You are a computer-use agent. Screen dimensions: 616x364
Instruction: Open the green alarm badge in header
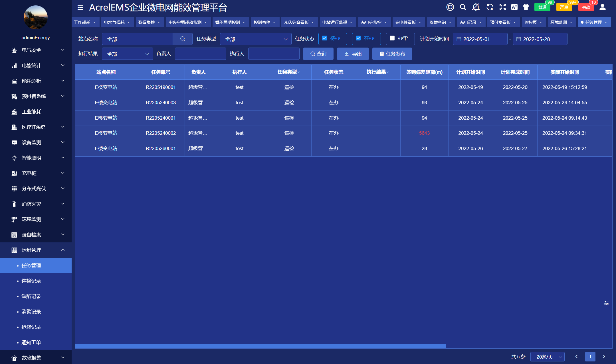pyautogui.click(x=542, y=7)
